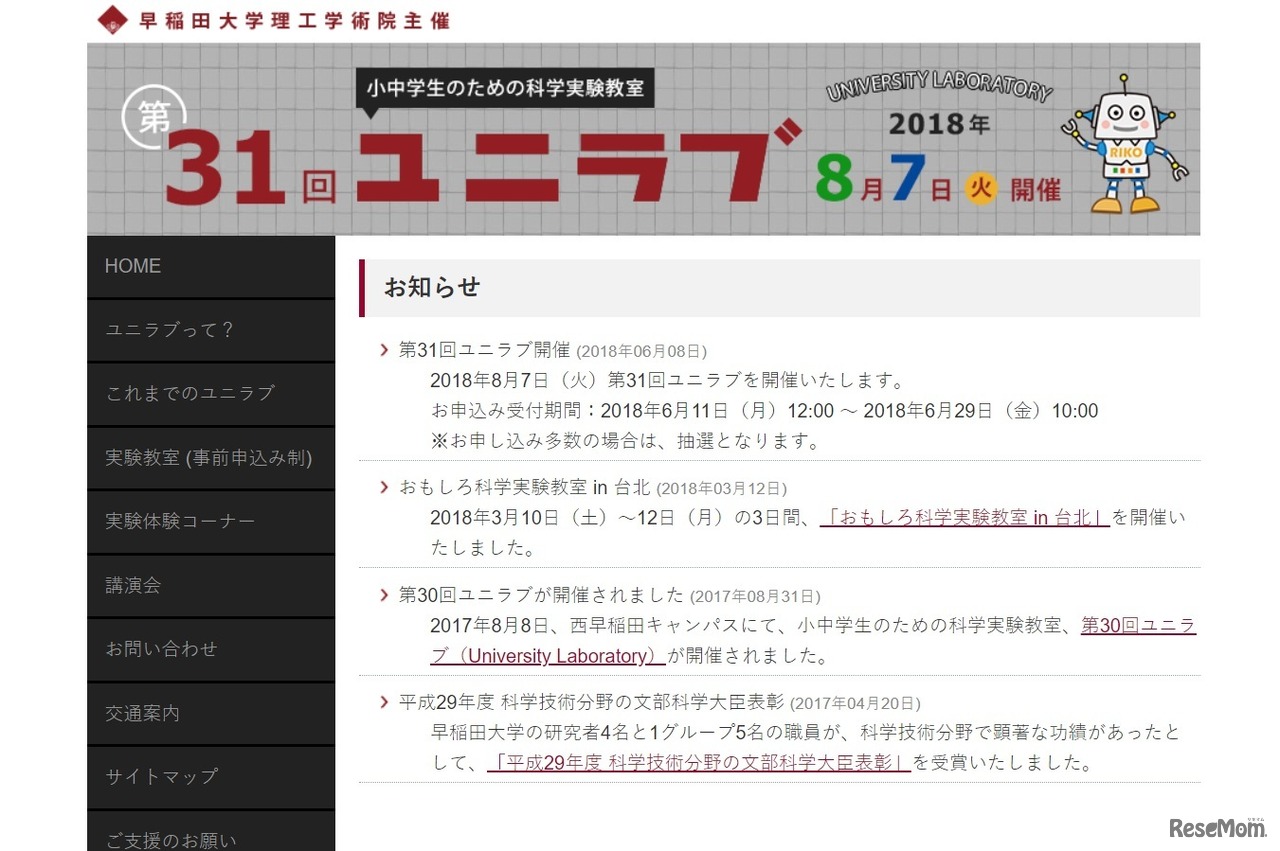Screen dimensions: 1280x851
Task: Select 交通案内 menu item
Action: (x=211, y=714)
